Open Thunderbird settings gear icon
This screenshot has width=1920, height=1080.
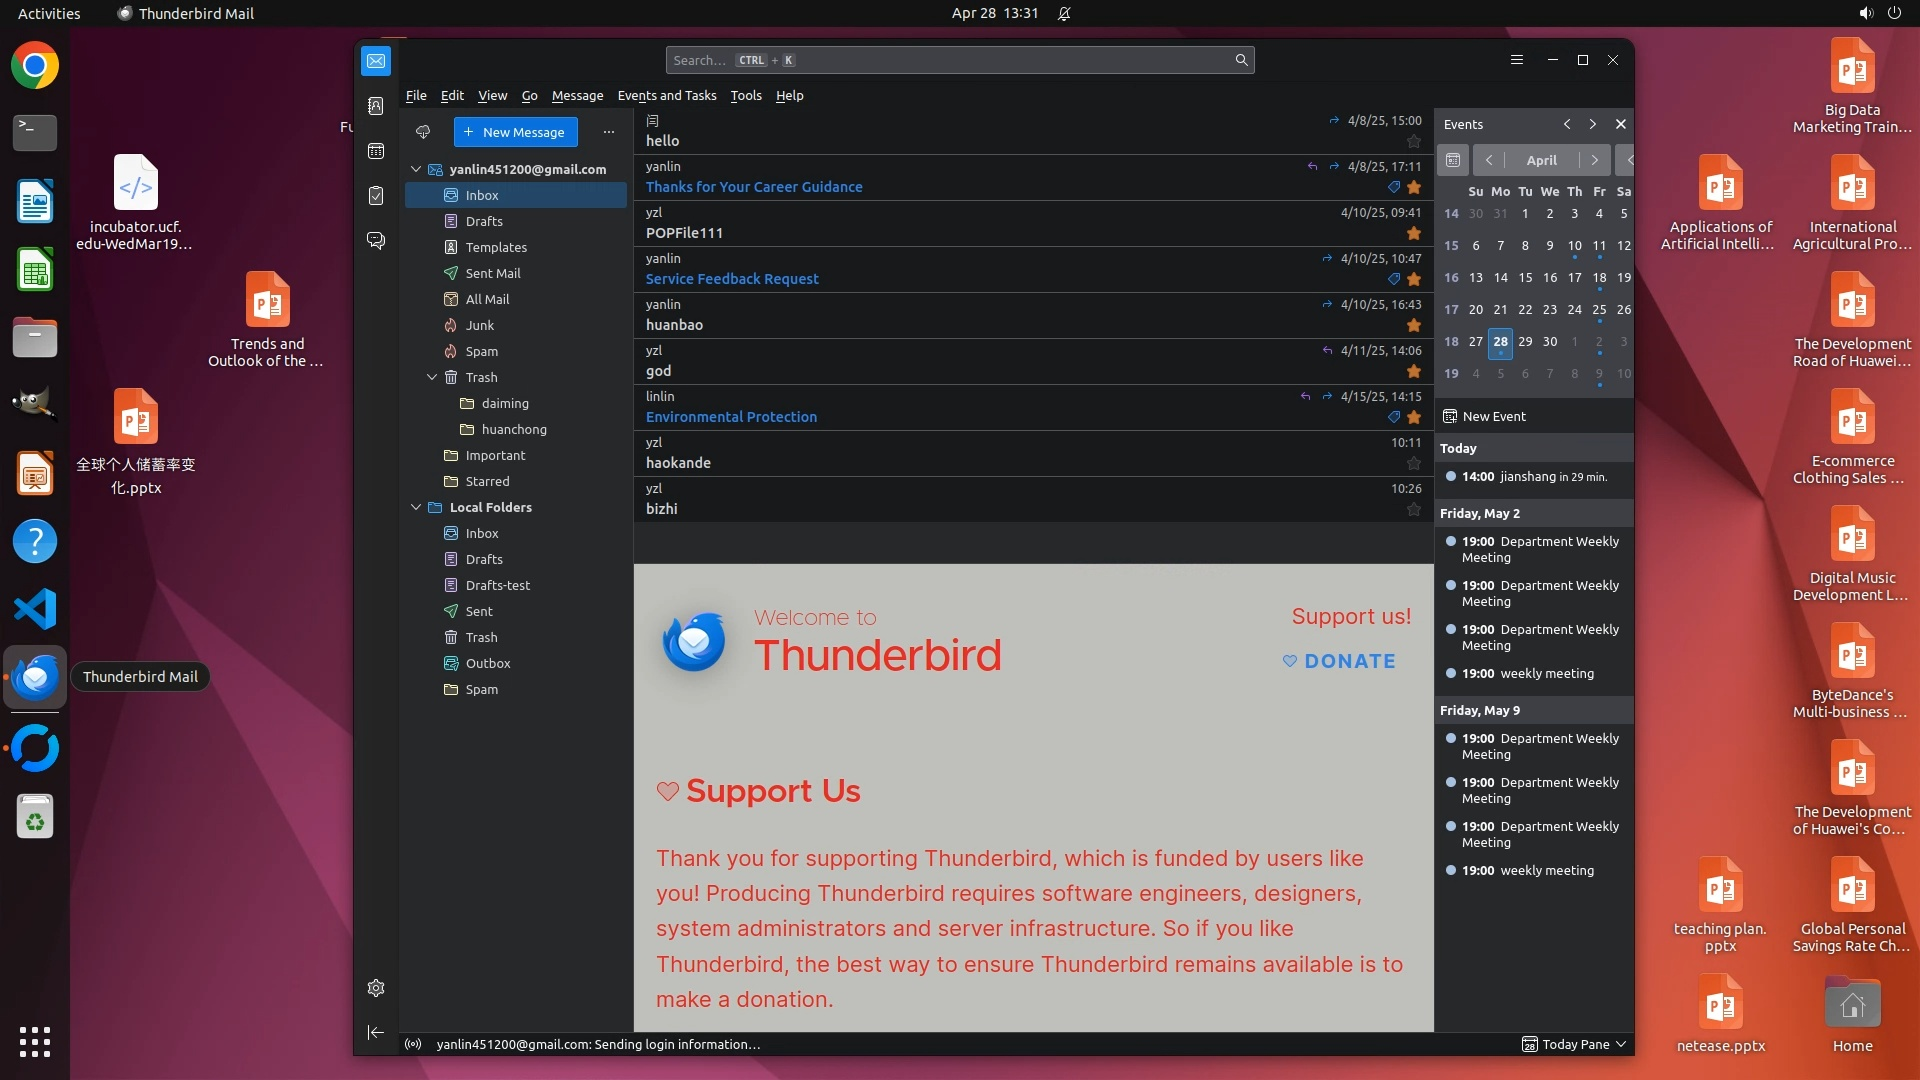click(376, 988)
